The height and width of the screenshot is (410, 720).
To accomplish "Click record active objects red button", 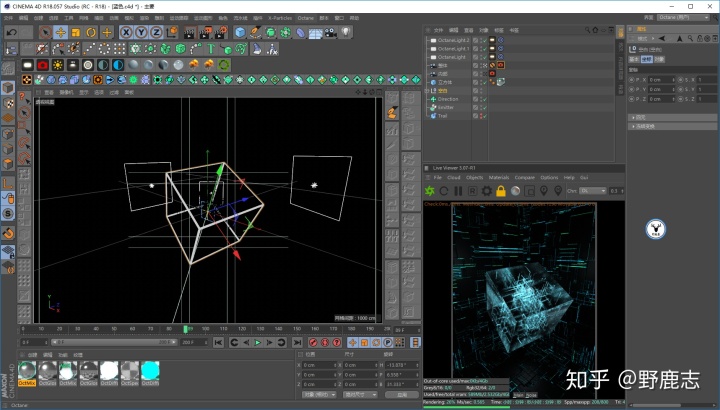I will click(313, 343).
